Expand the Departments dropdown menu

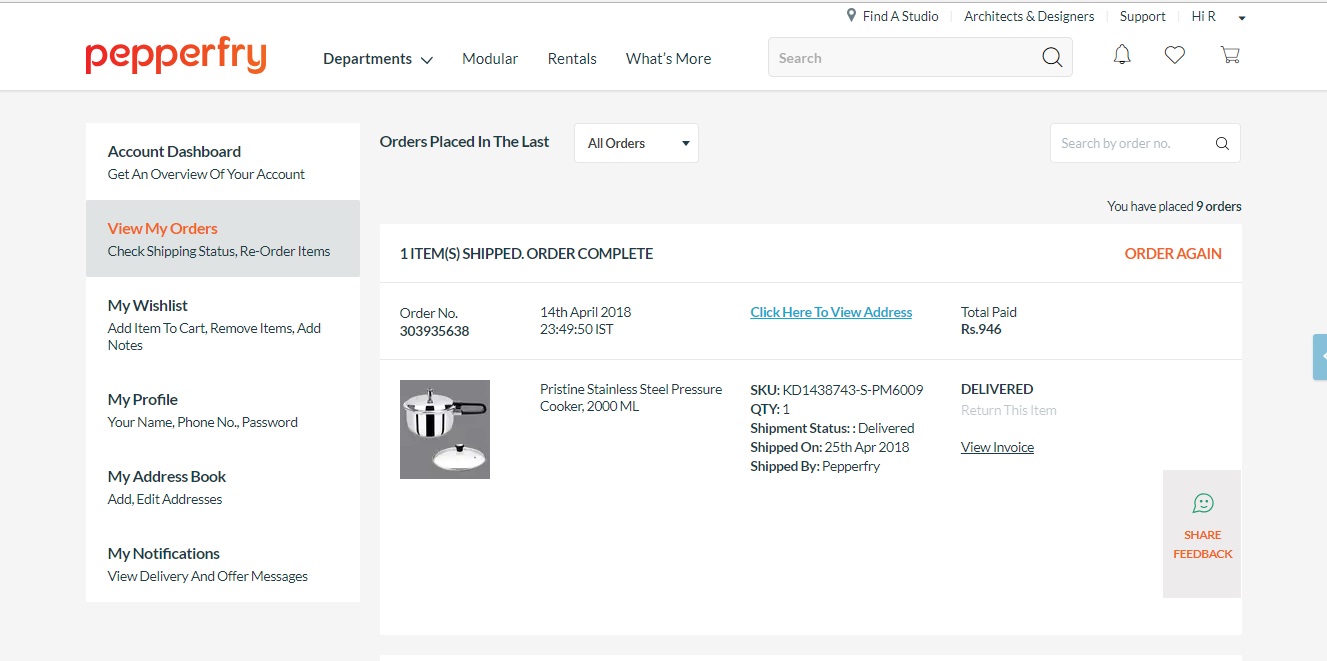[x=377, y=59]
